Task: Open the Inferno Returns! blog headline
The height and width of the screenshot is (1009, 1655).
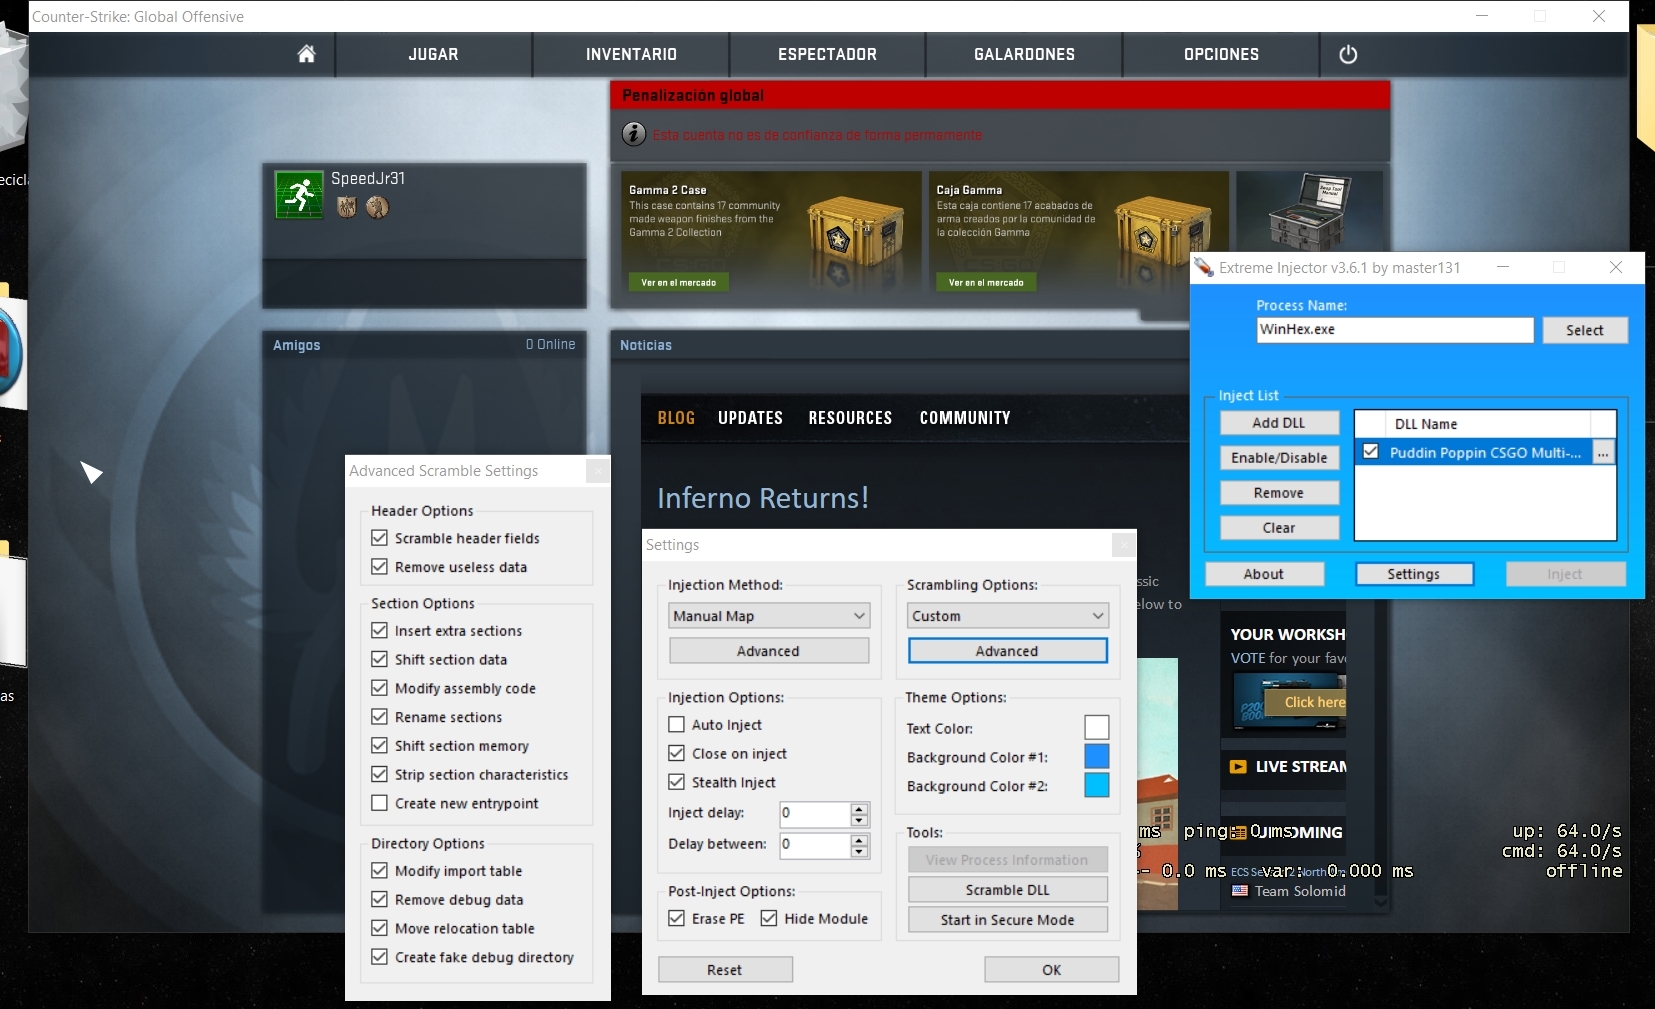Action: point(763,498)
